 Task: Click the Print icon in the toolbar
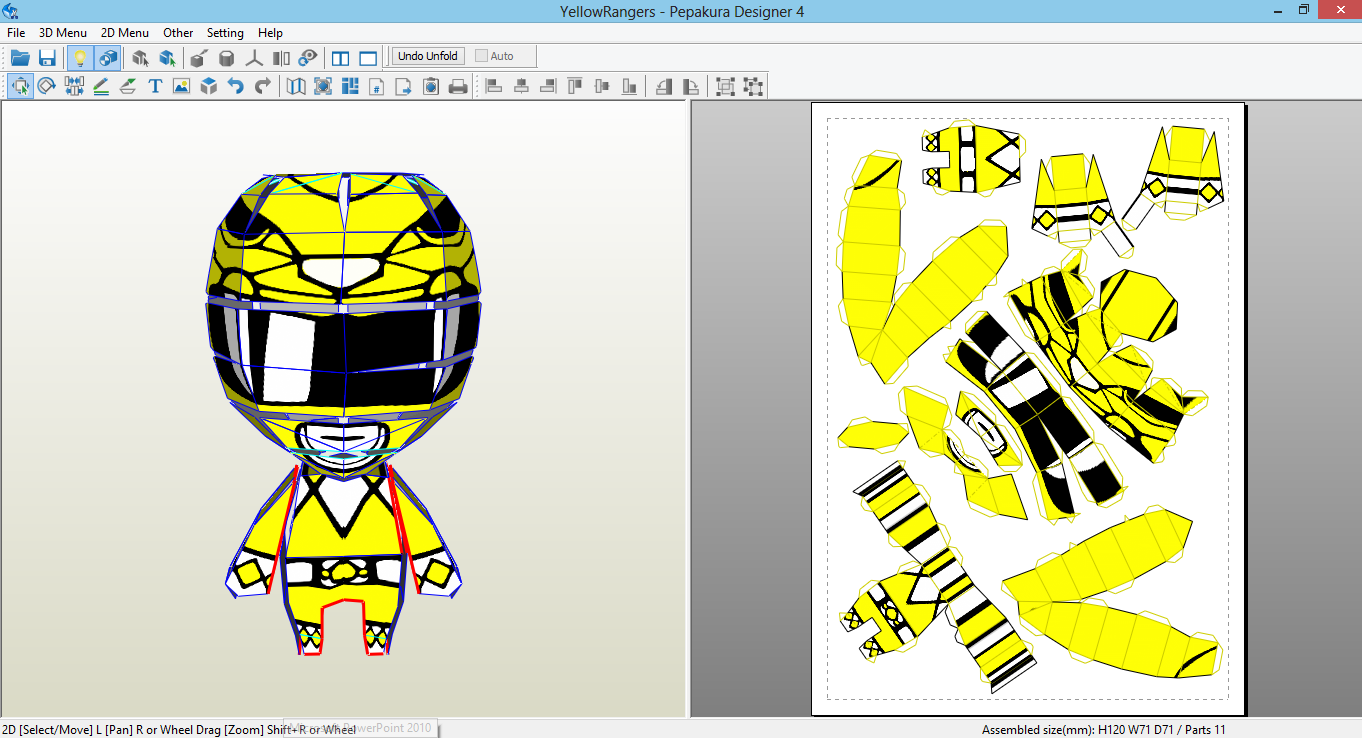458,85
